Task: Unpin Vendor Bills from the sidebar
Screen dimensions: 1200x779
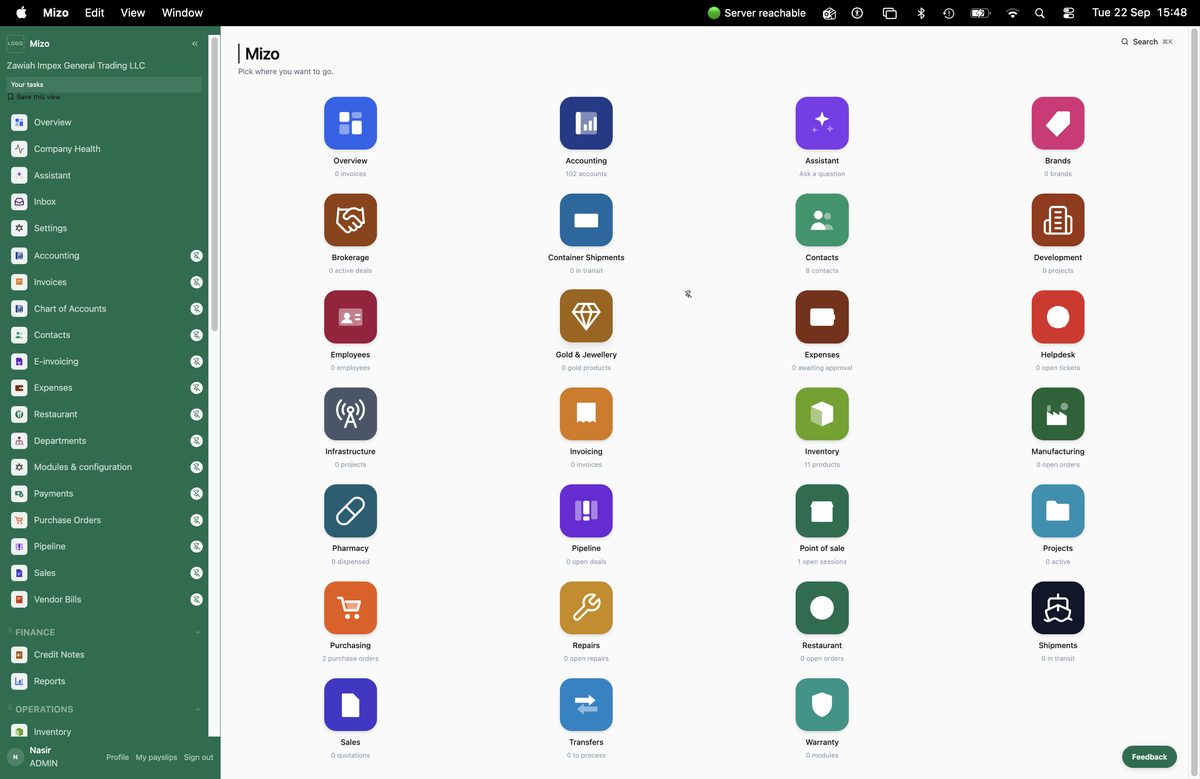Action: pyautogui.click(x=197, y=600)
